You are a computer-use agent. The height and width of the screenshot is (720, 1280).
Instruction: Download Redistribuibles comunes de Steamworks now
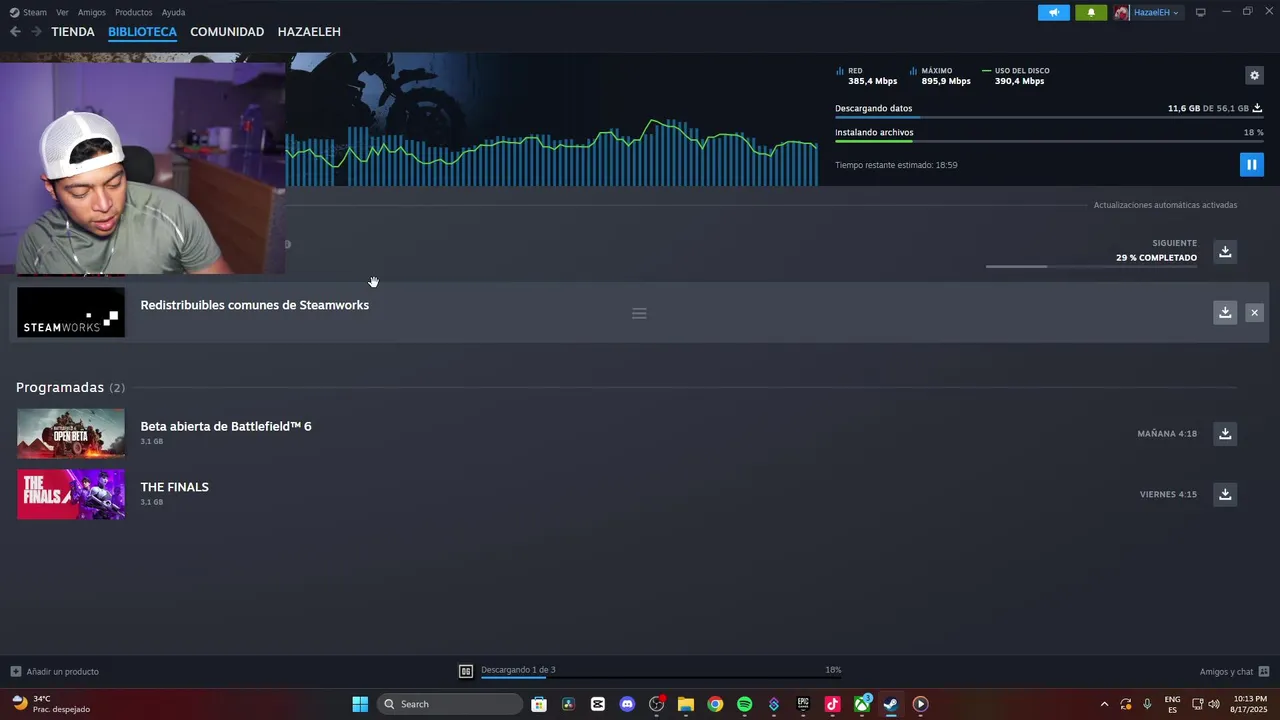(x=1225, y=313)
